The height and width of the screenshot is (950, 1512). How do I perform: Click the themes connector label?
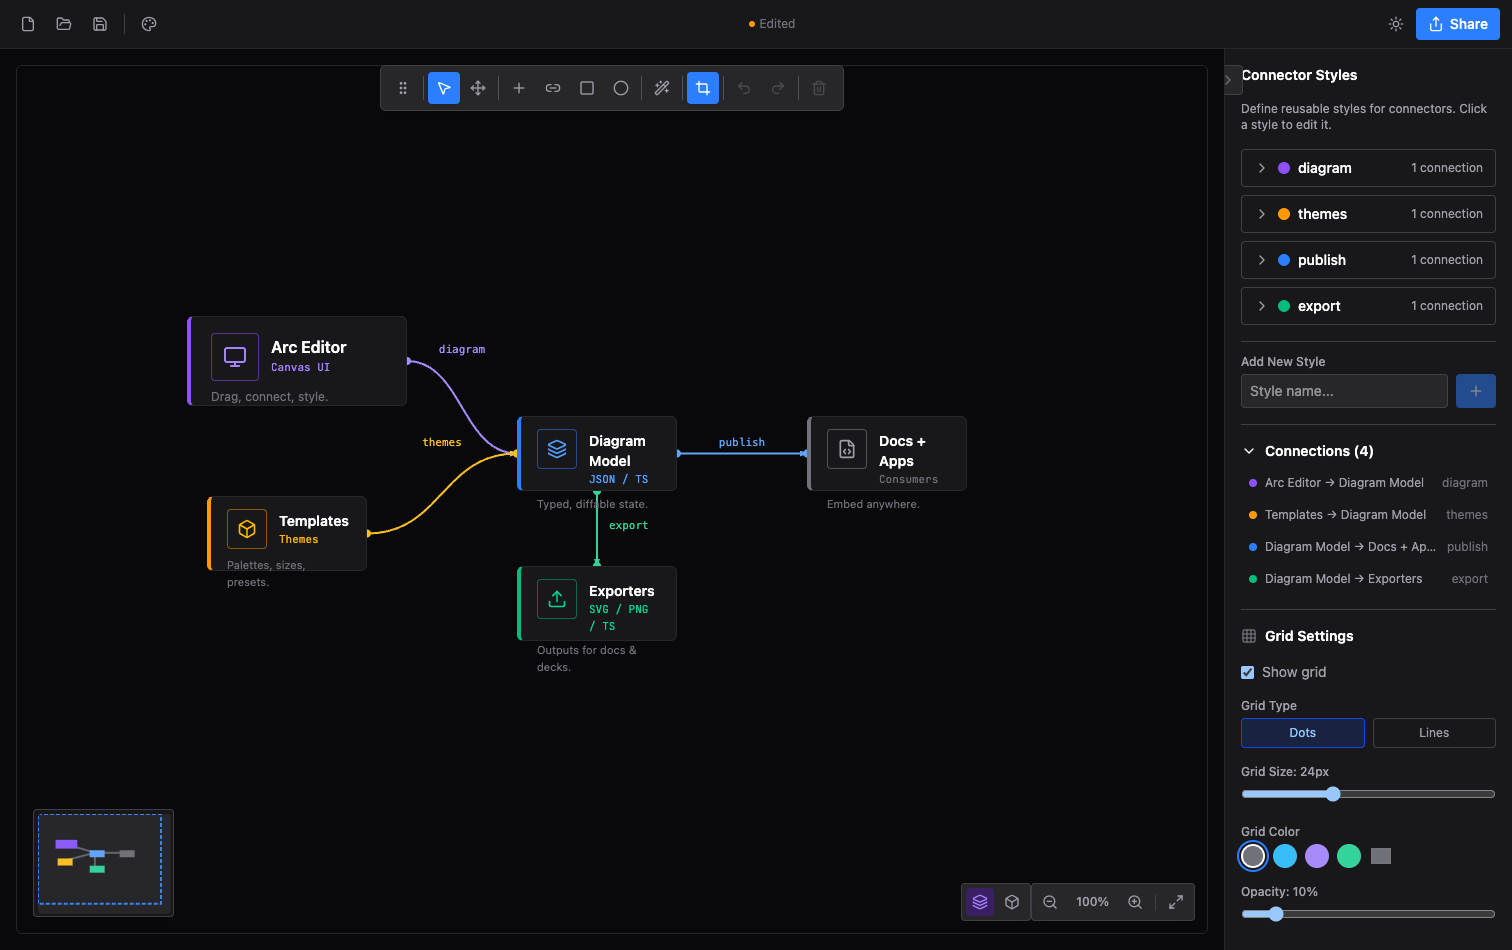[x=442, y=442]
